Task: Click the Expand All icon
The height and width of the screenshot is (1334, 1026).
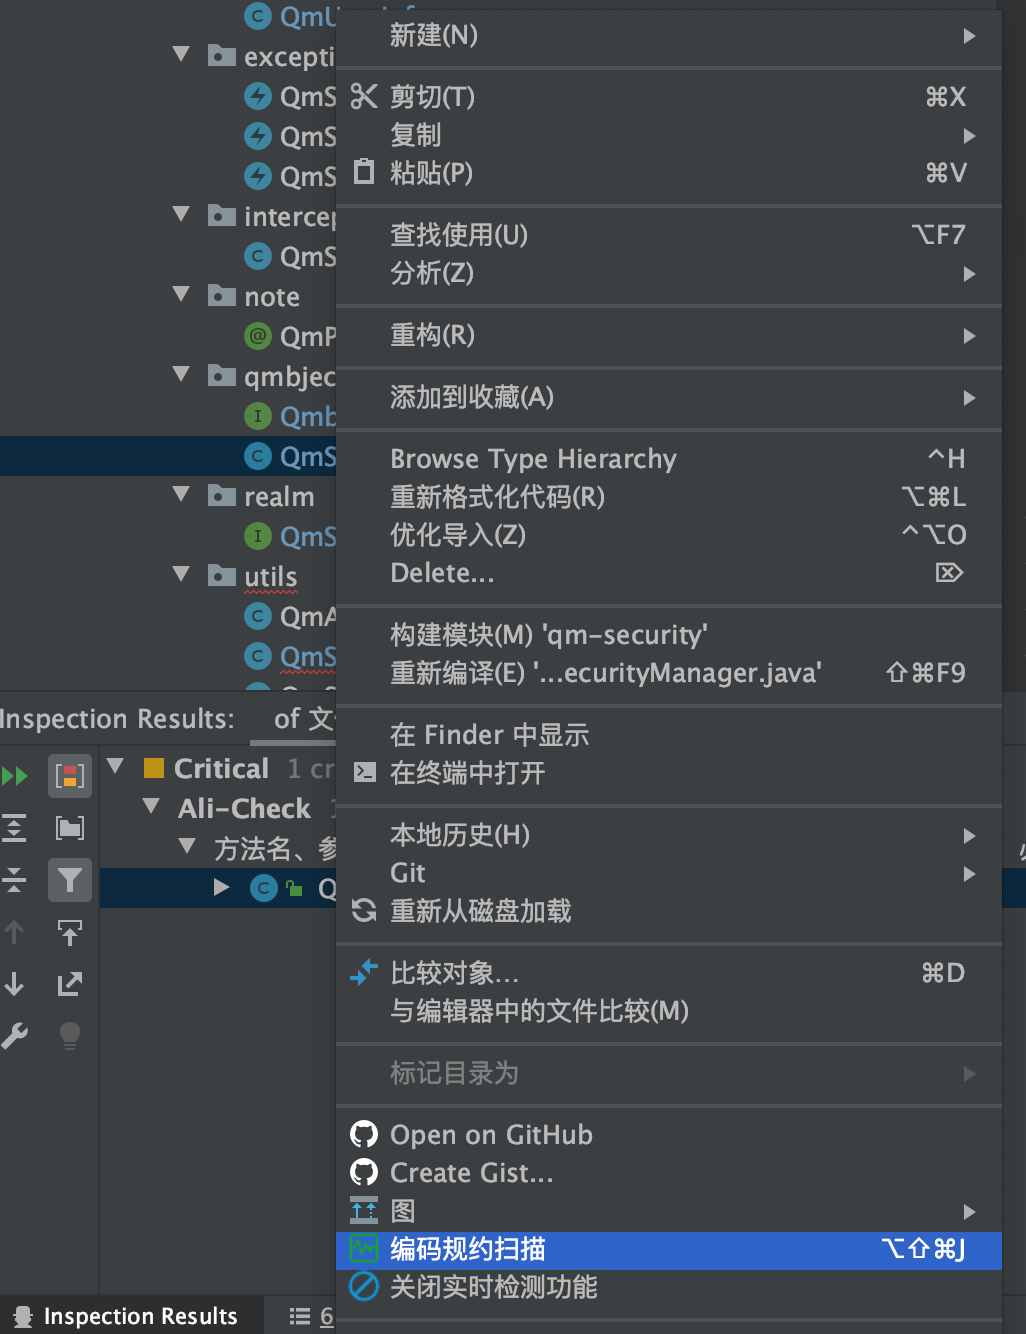Action: tap(15, 828)
